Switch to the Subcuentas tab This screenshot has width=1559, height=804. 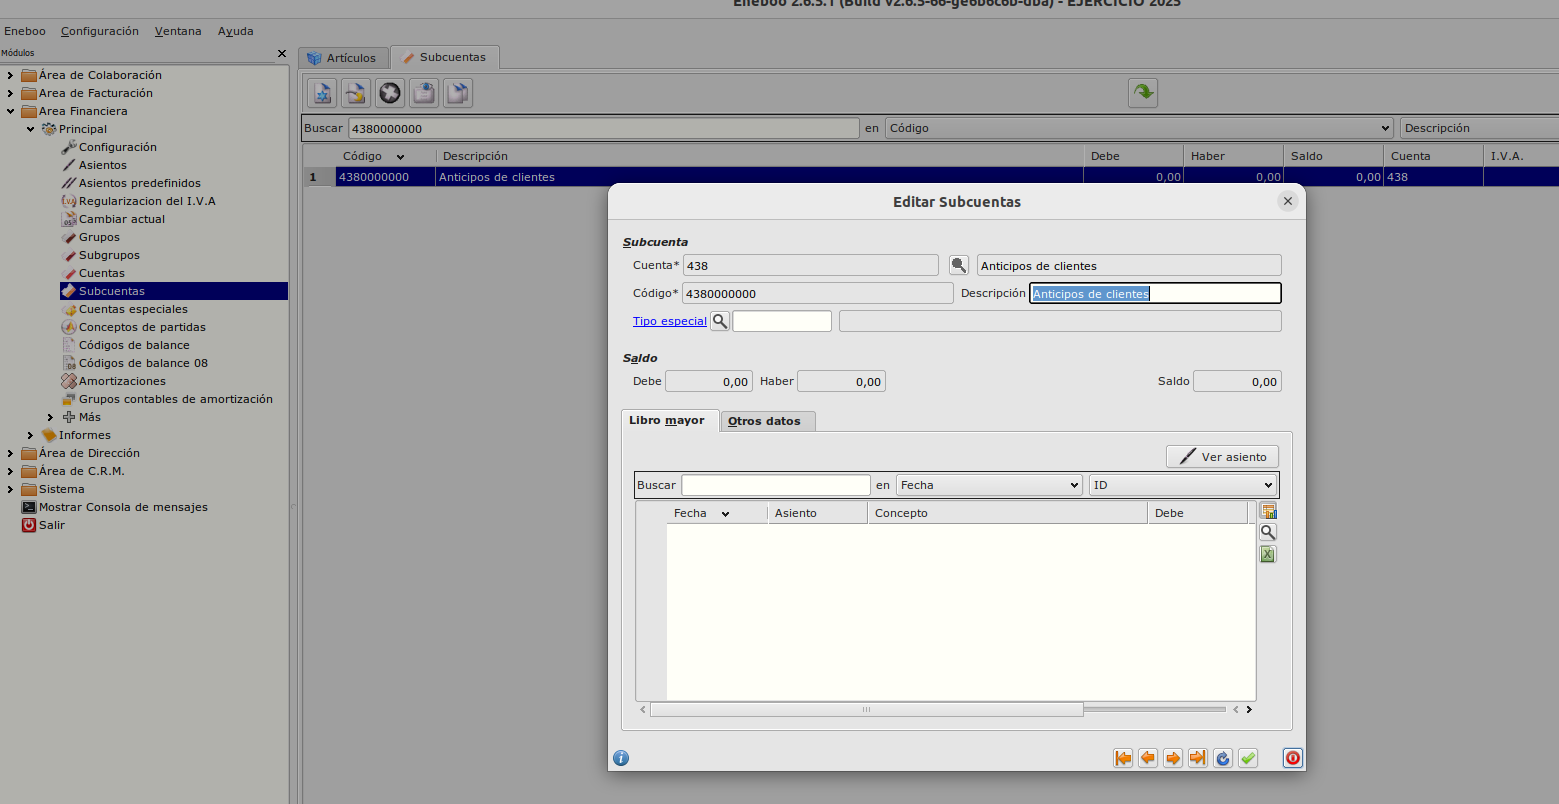(444, 57)
